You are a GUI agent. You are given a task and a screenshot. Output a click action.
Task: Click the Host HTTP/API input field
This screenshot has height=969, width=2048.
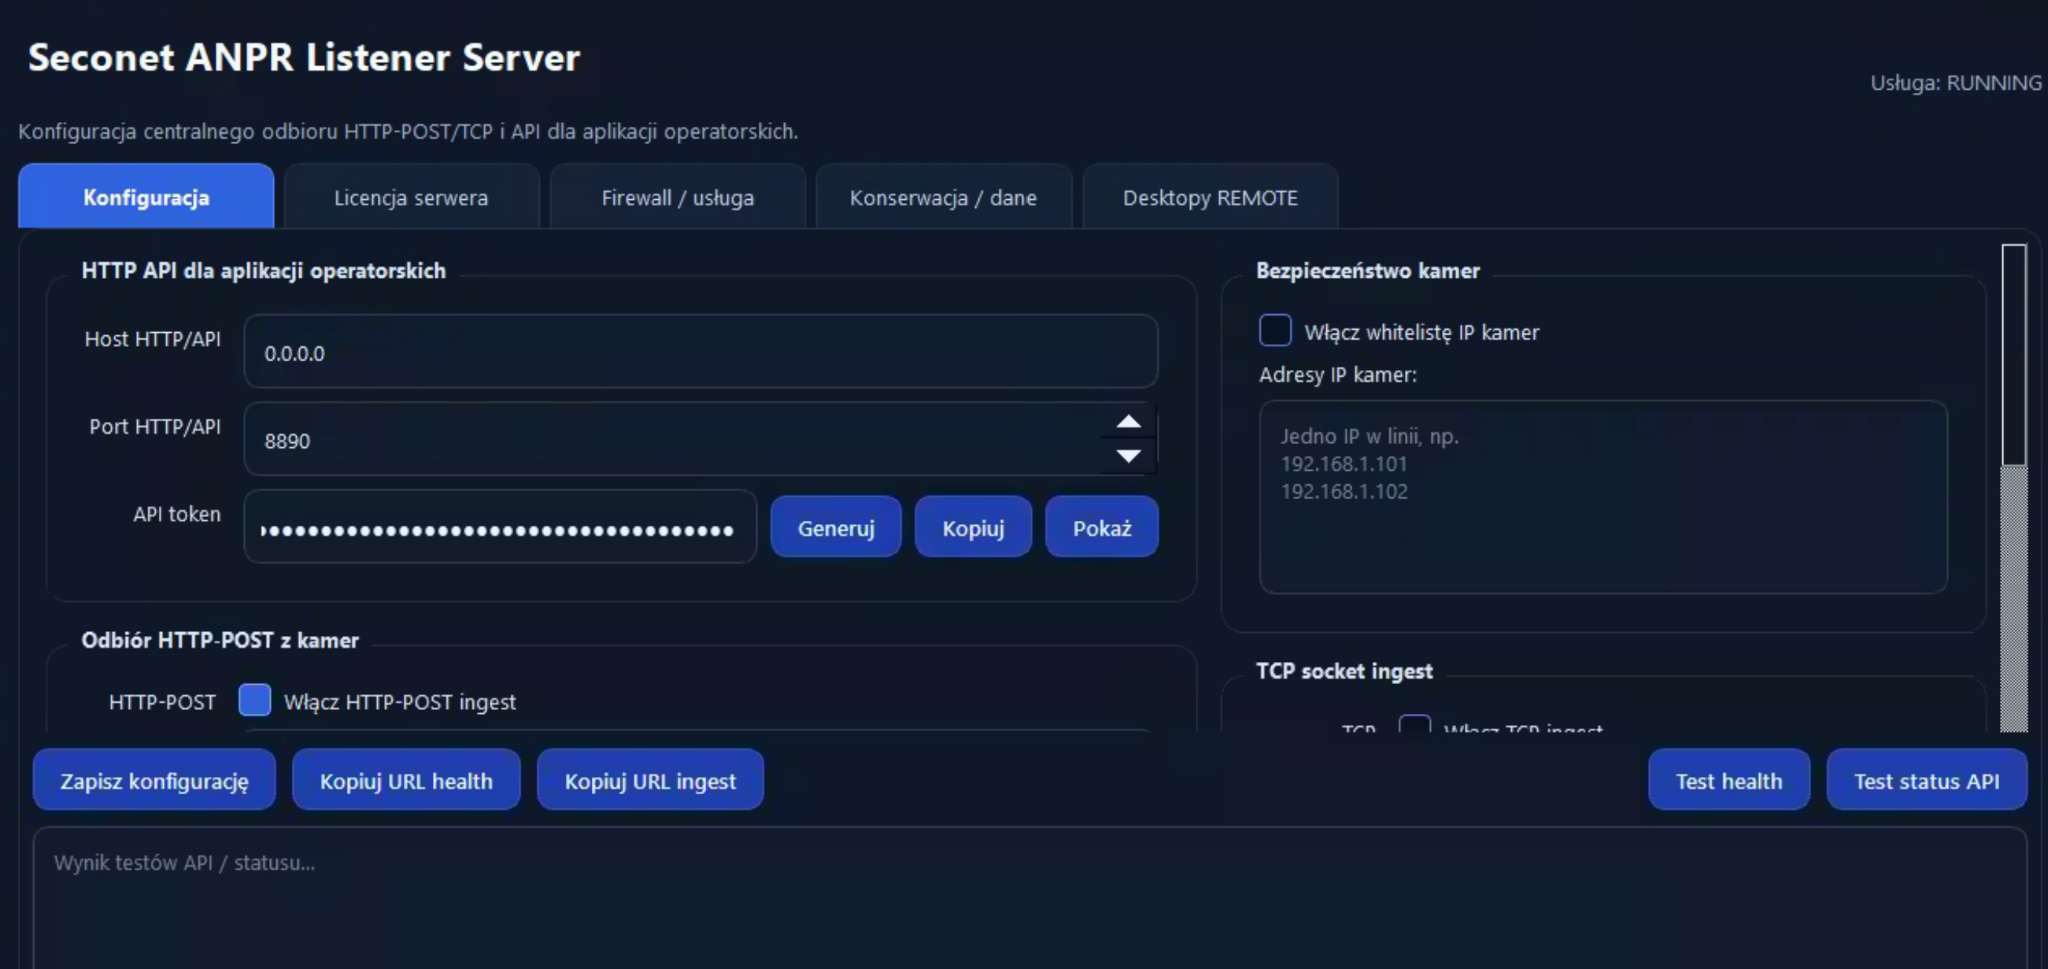[701, 352]
